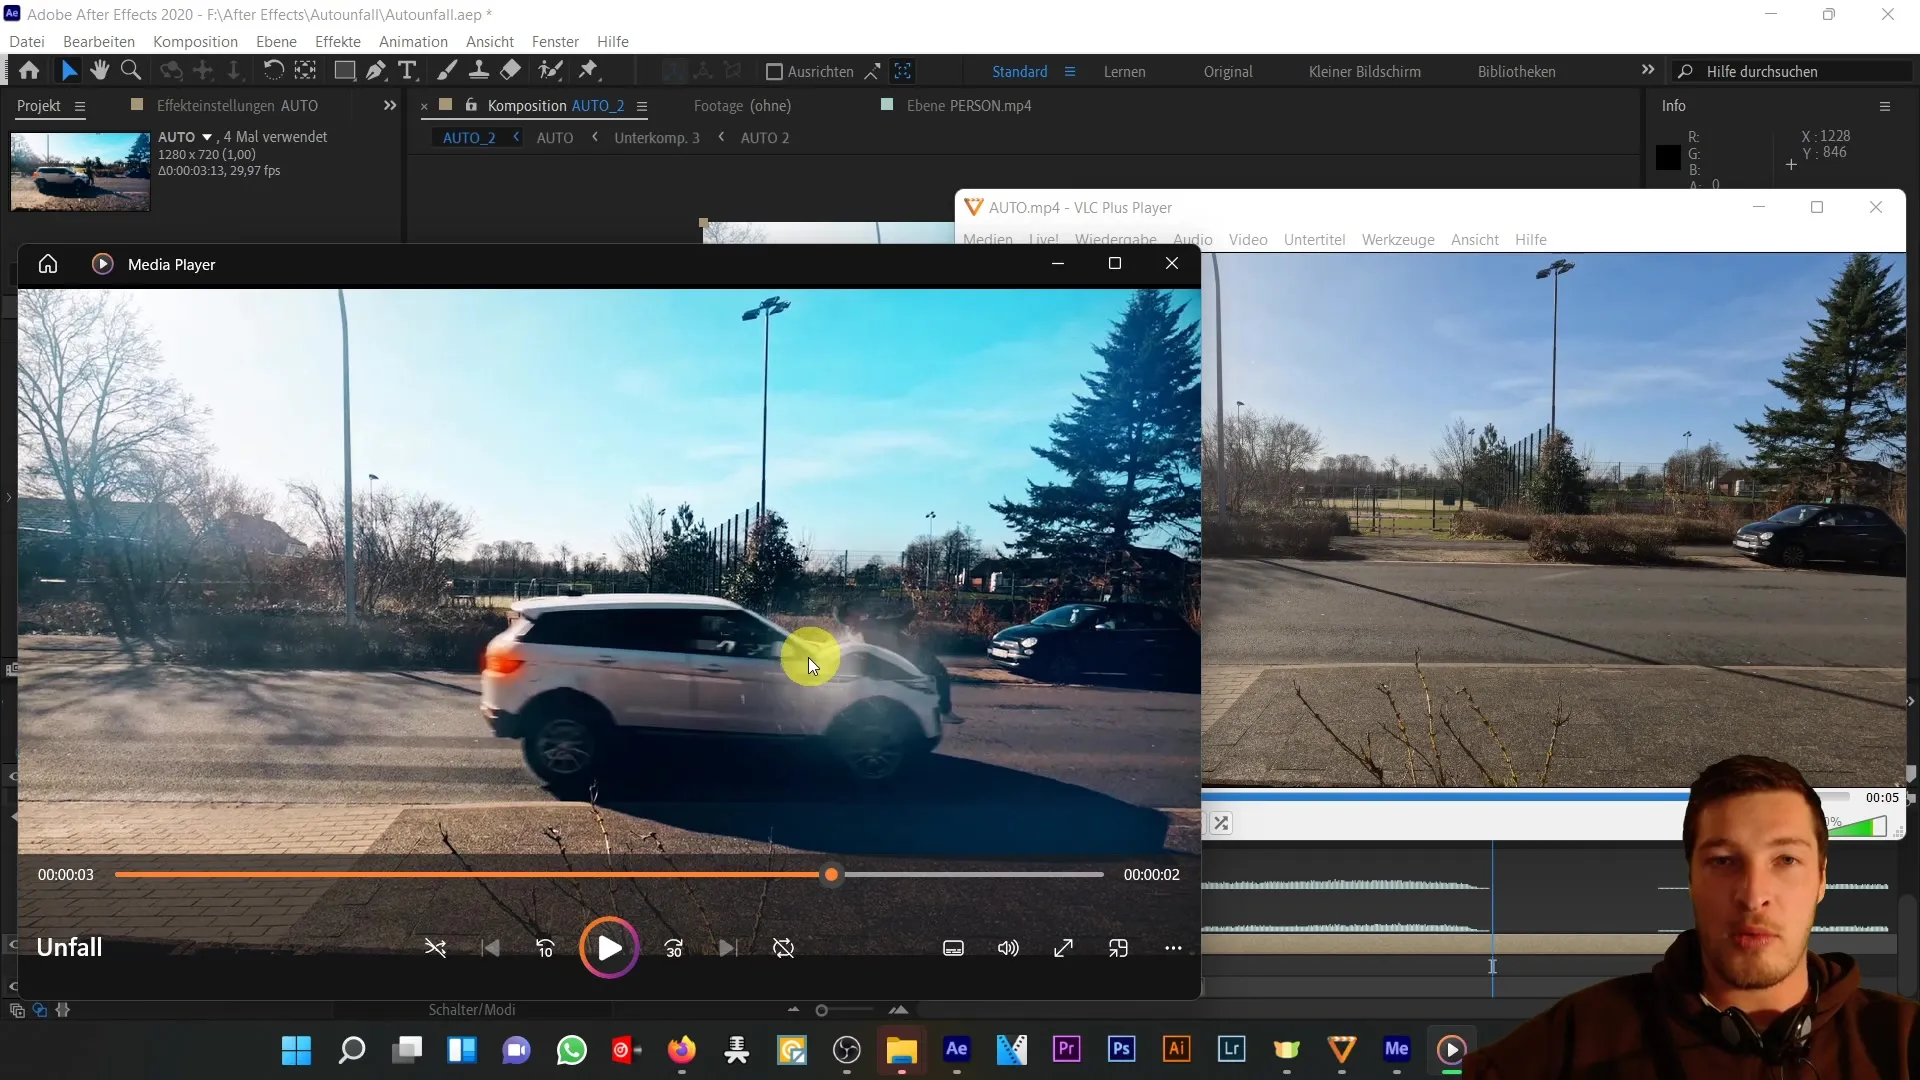
Task: Click the Media Player home icon
Action: pyautogui.click(x=48, y=264)
